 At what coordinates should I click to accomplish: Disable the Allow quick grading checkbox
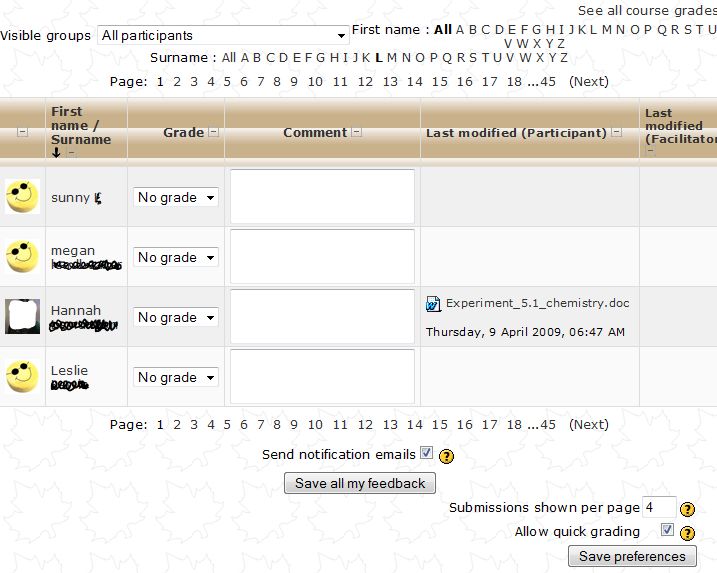(667, 530)
